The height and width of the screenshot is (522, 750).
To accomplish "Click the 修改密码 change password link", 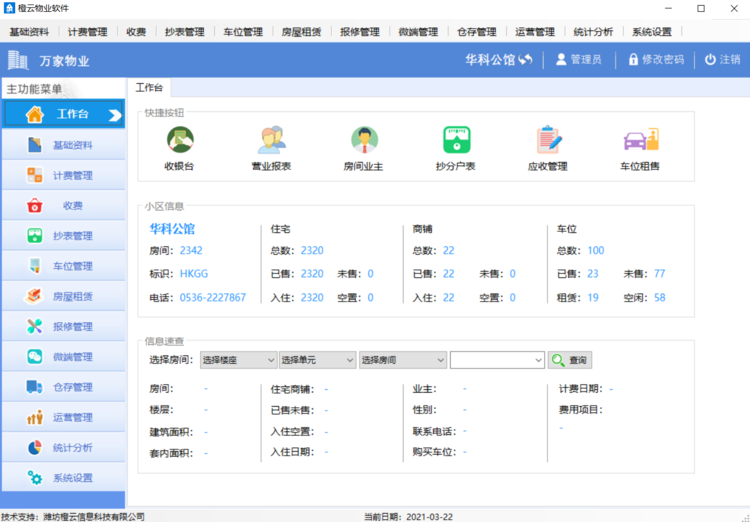I will tap(656, 60).
